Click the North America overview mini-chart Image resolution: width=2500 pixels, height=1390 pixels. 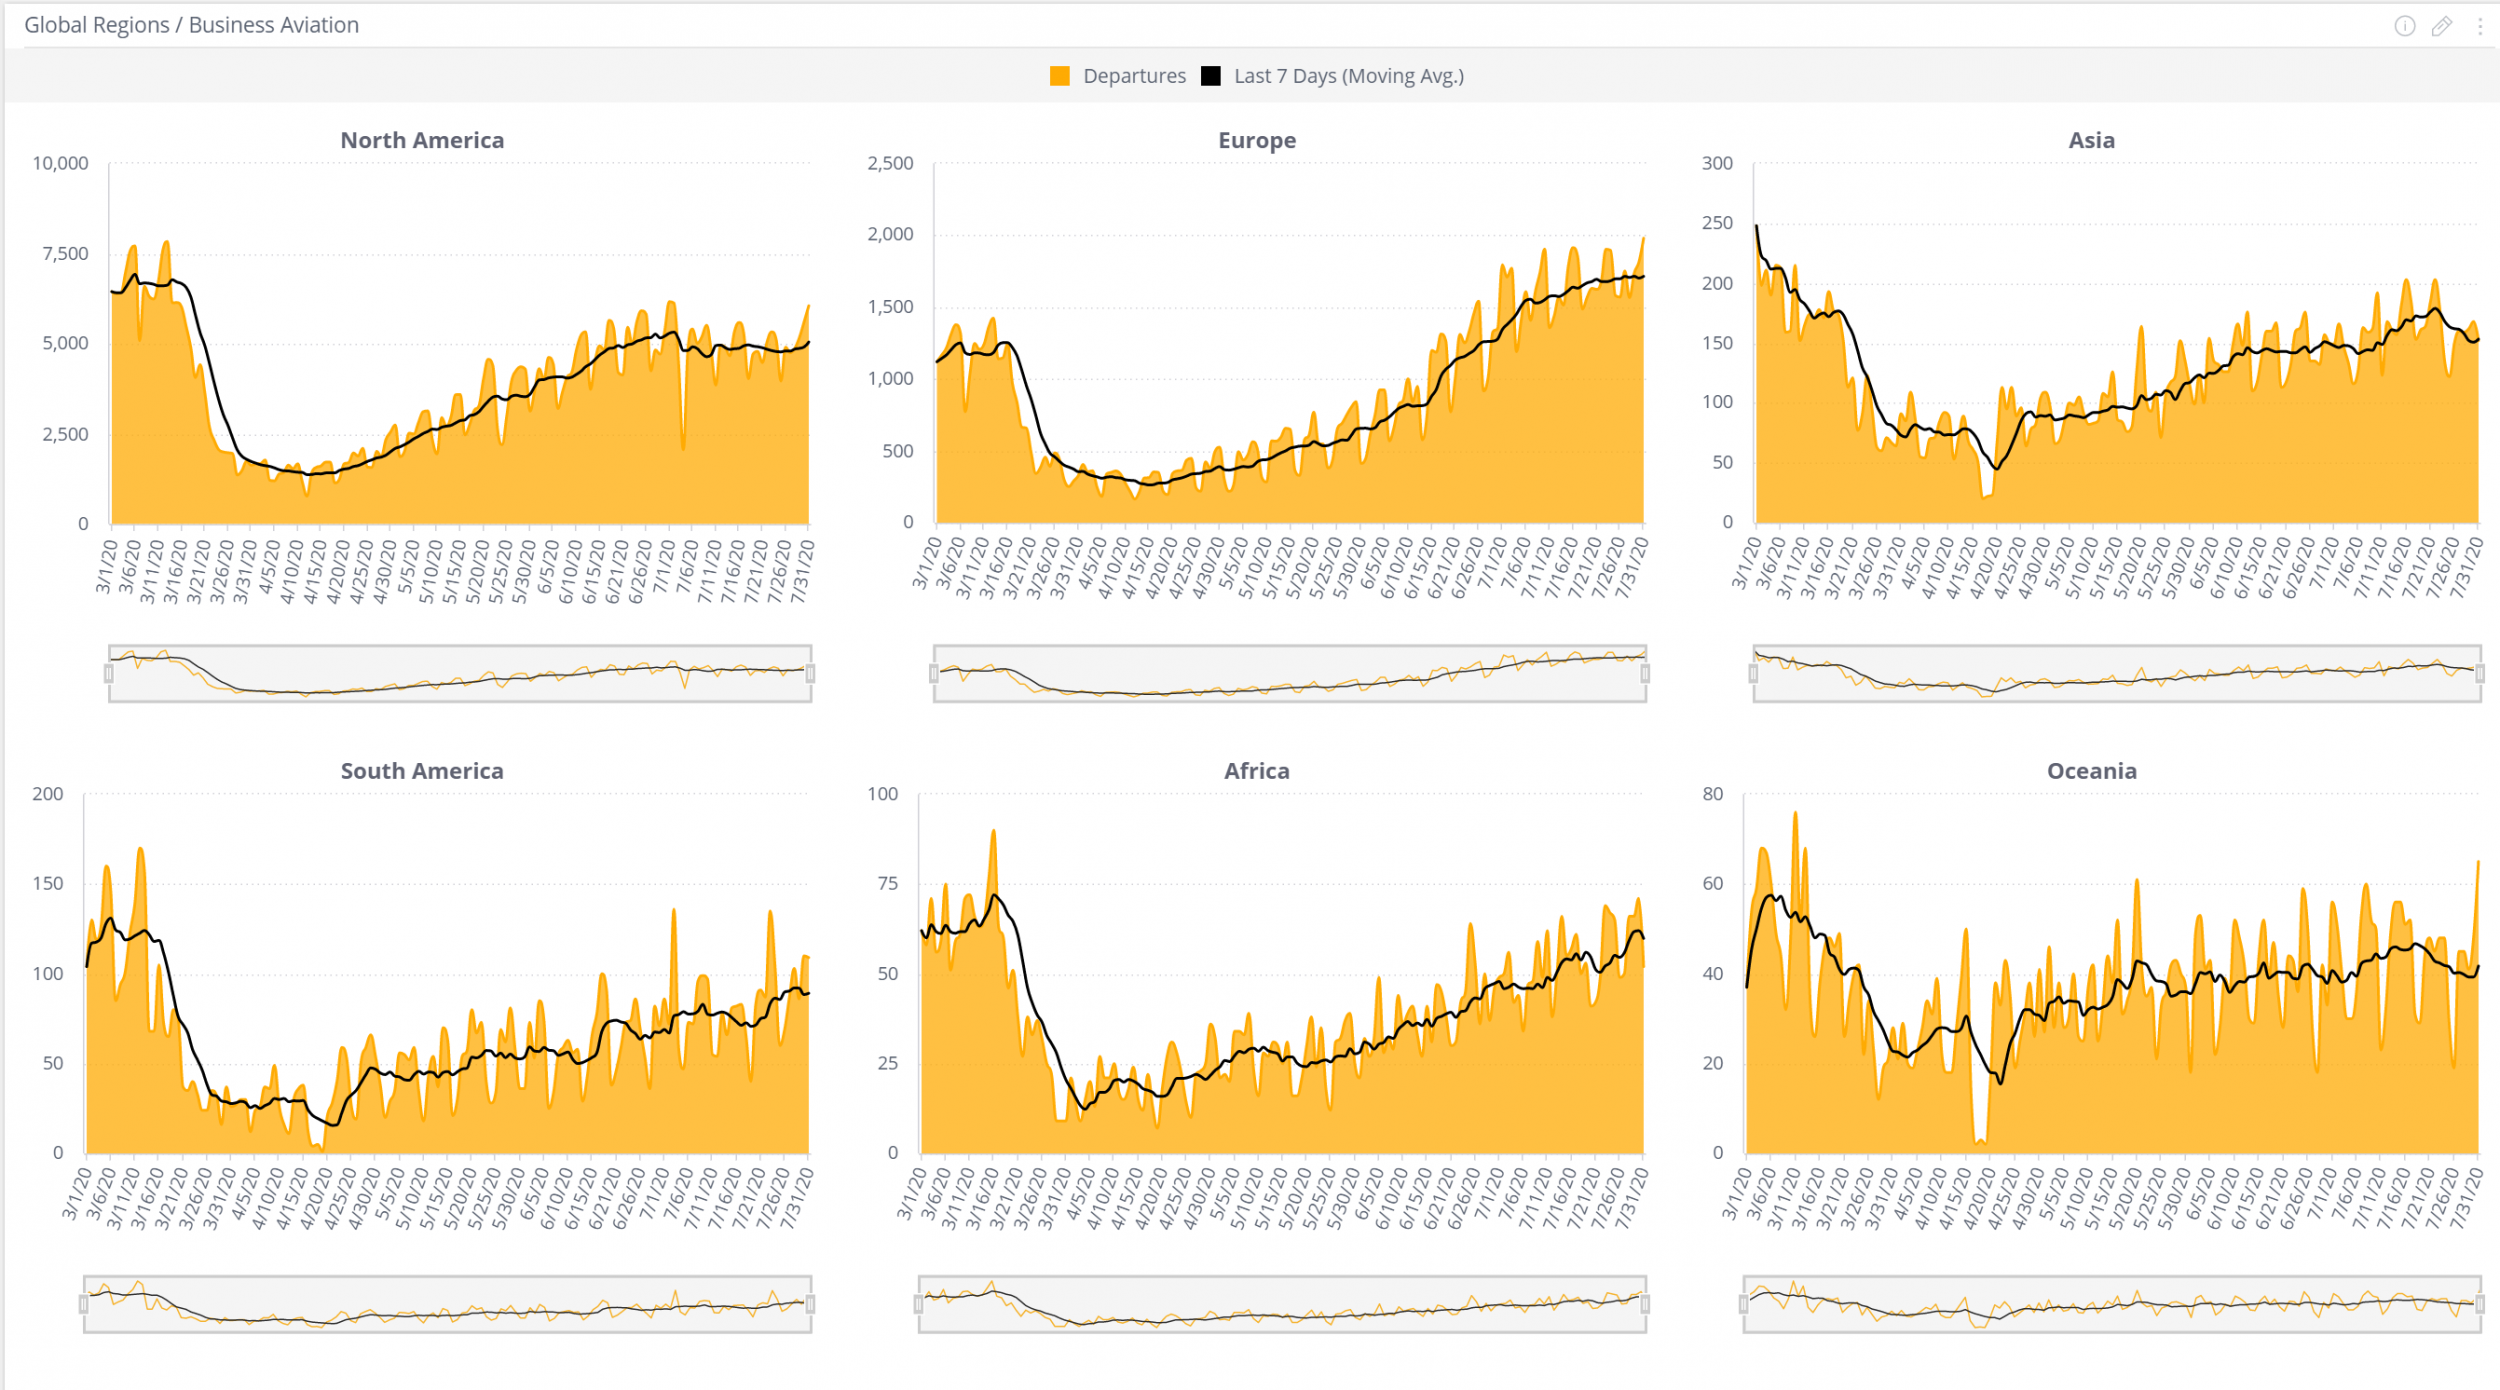click(460, 674)
